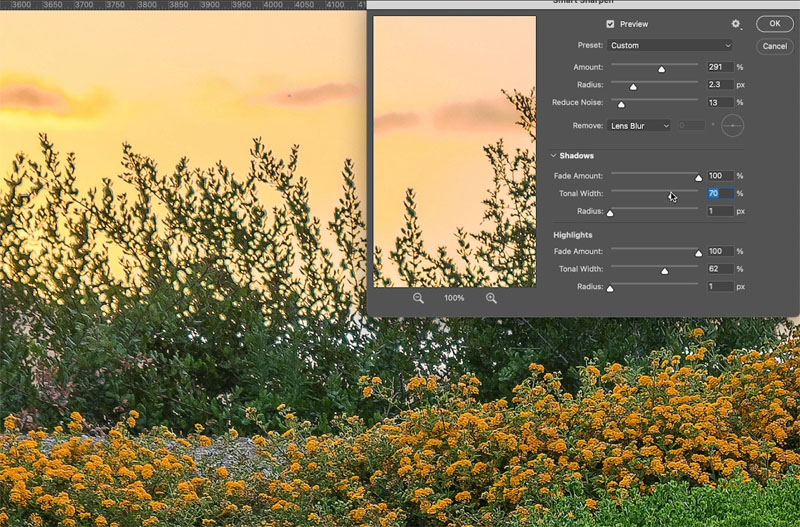Image resolution: width=800 pixels, height=527 pixels.
Task: Adjust the Shadows Fade Amount slider handle
Action: (698, 178)
